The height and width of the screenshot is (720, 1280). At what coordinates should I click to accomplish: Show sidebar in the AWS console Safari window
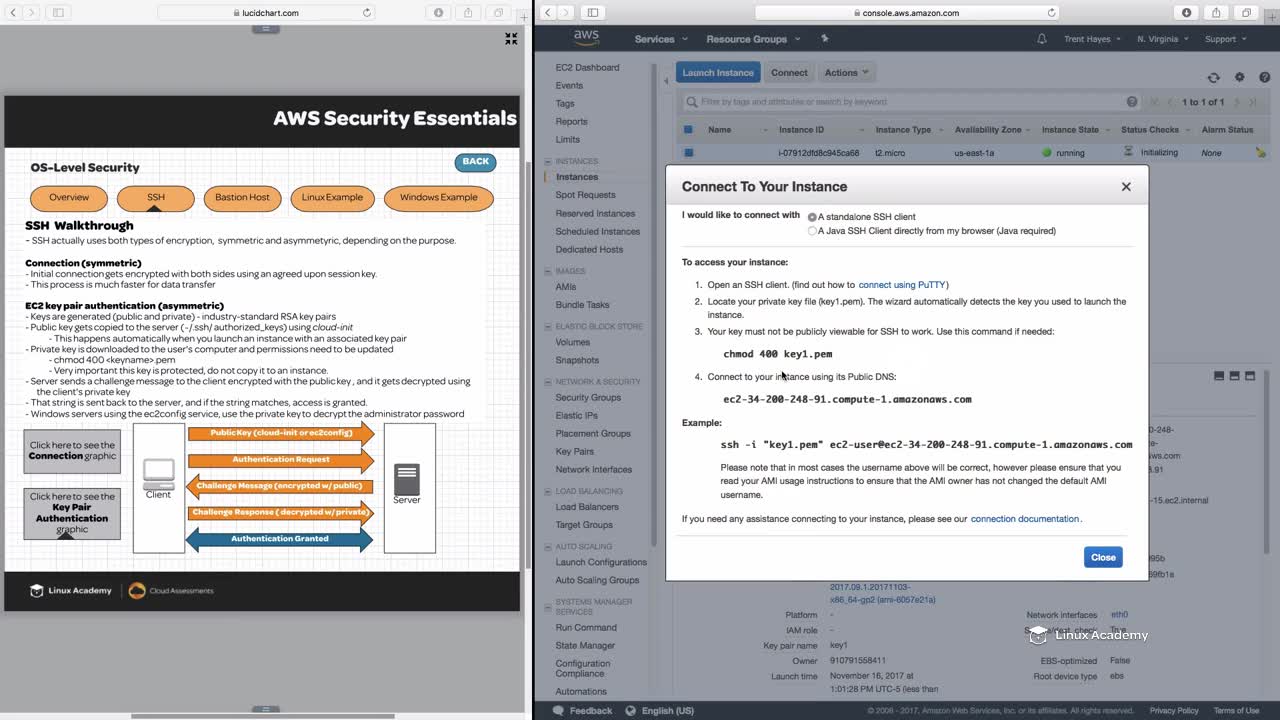(592, 13)
